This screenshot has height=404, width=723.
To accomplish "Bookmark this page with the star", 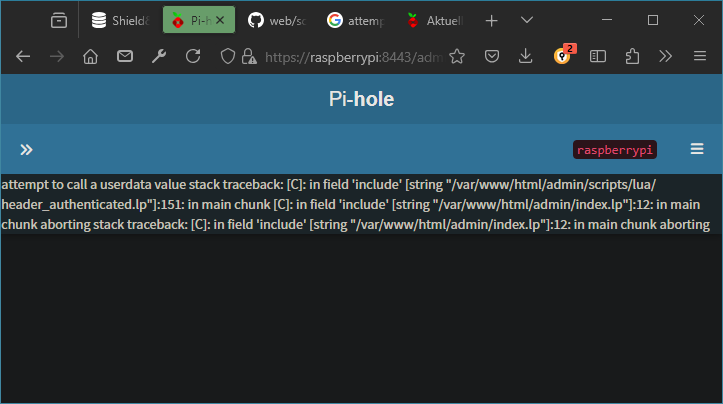I will (457, 57).
